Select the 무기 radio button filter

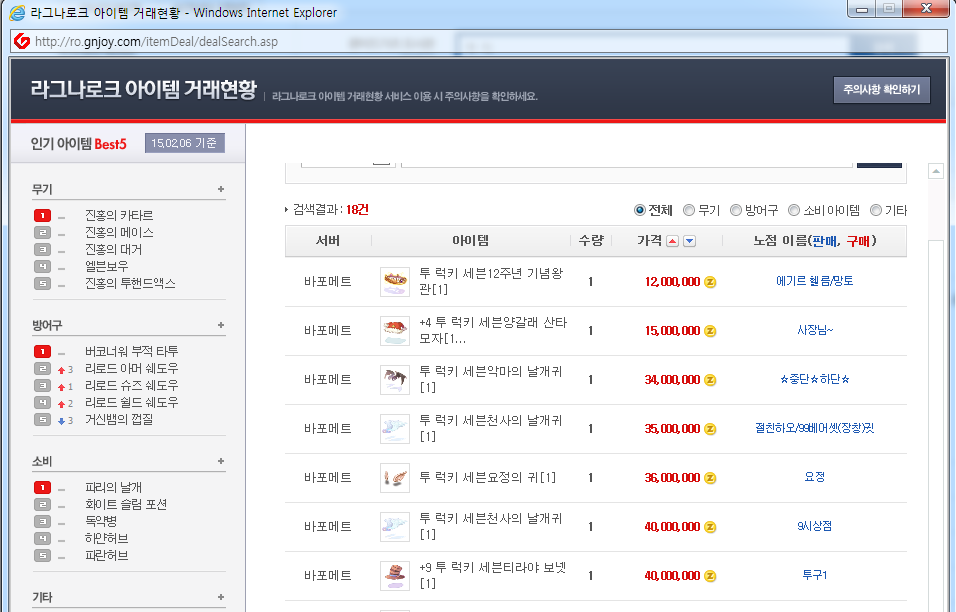pyautogui.click(x=689, y=210)
